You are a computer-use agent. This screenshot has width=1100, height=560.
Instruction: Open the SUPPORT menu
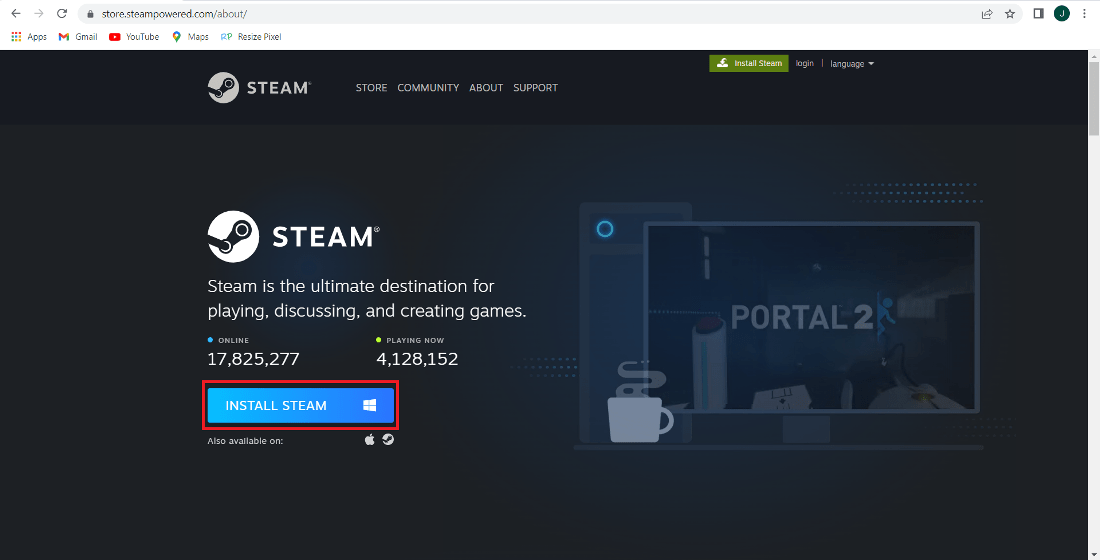tap(535, 88)
